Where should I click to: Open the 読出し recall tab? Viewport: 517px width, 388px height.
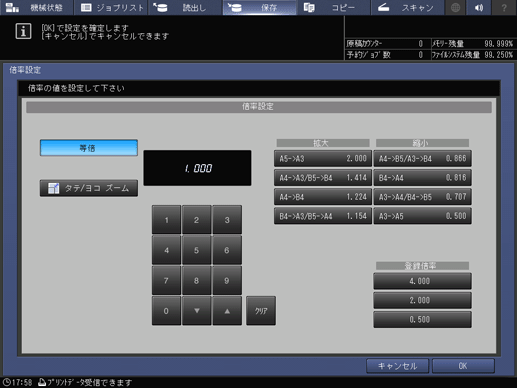tap(185, 7)
